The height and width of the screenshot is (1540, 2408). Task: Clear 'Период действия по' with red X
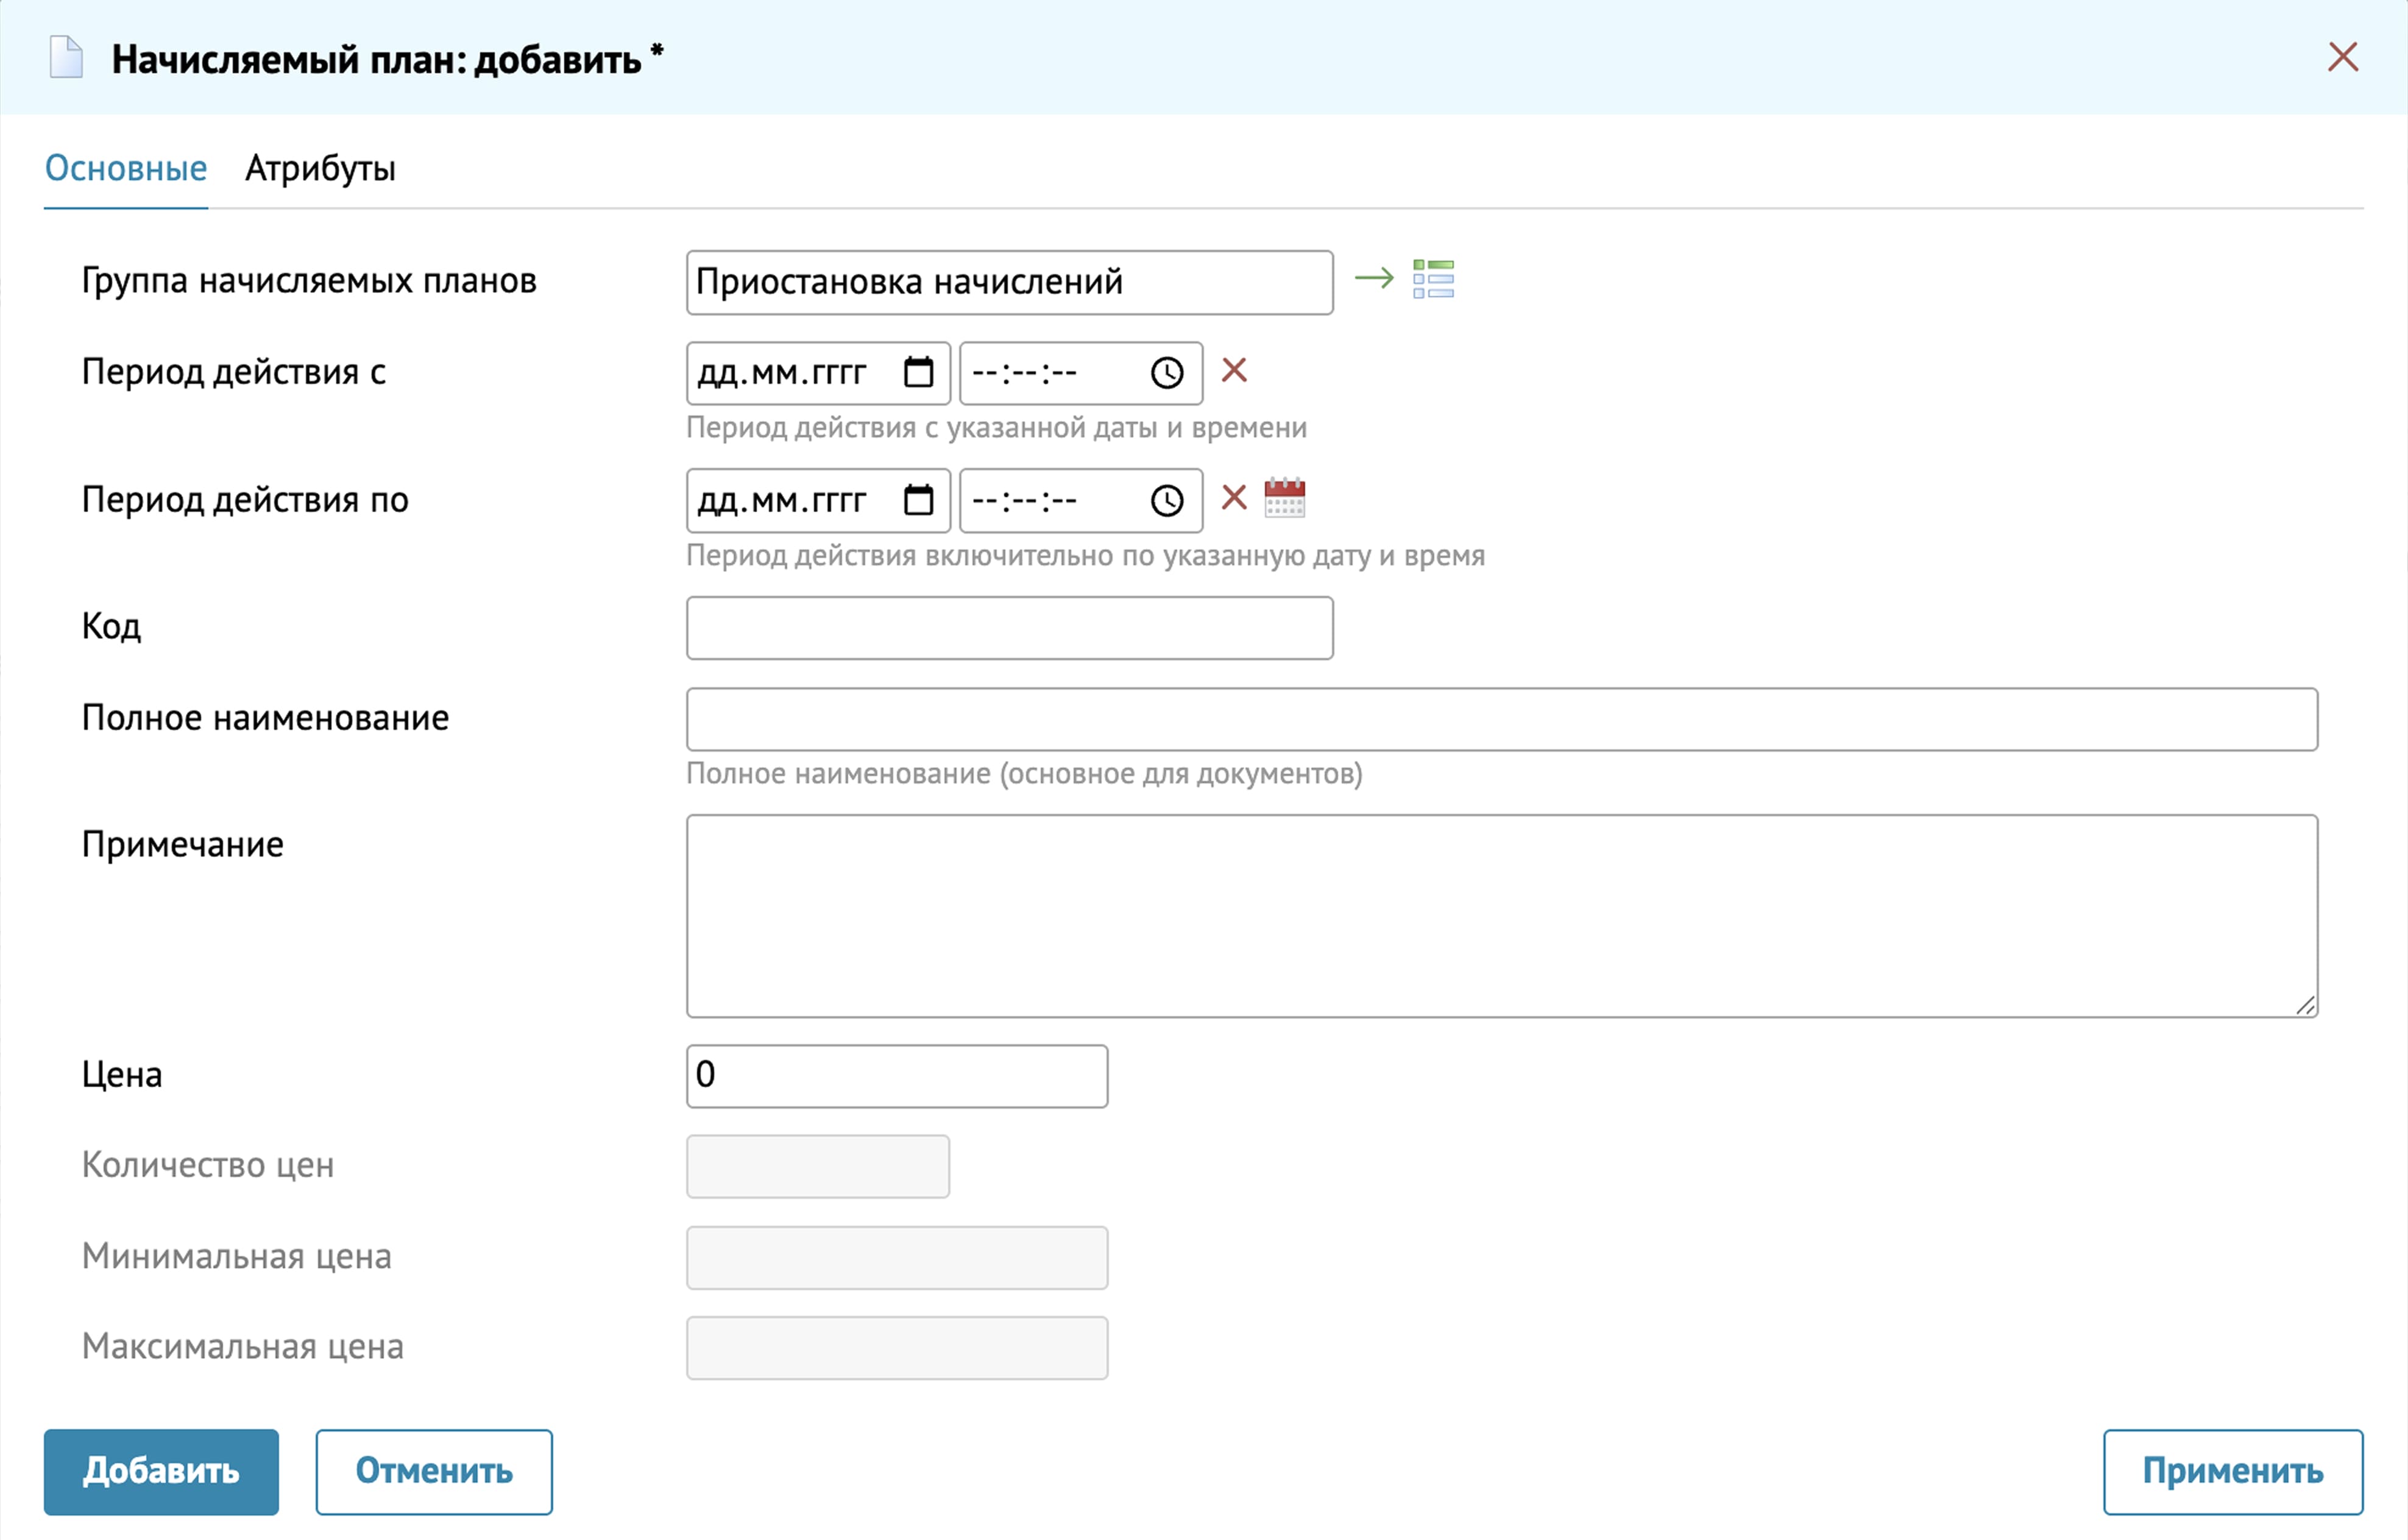[x=1234, y=497]
